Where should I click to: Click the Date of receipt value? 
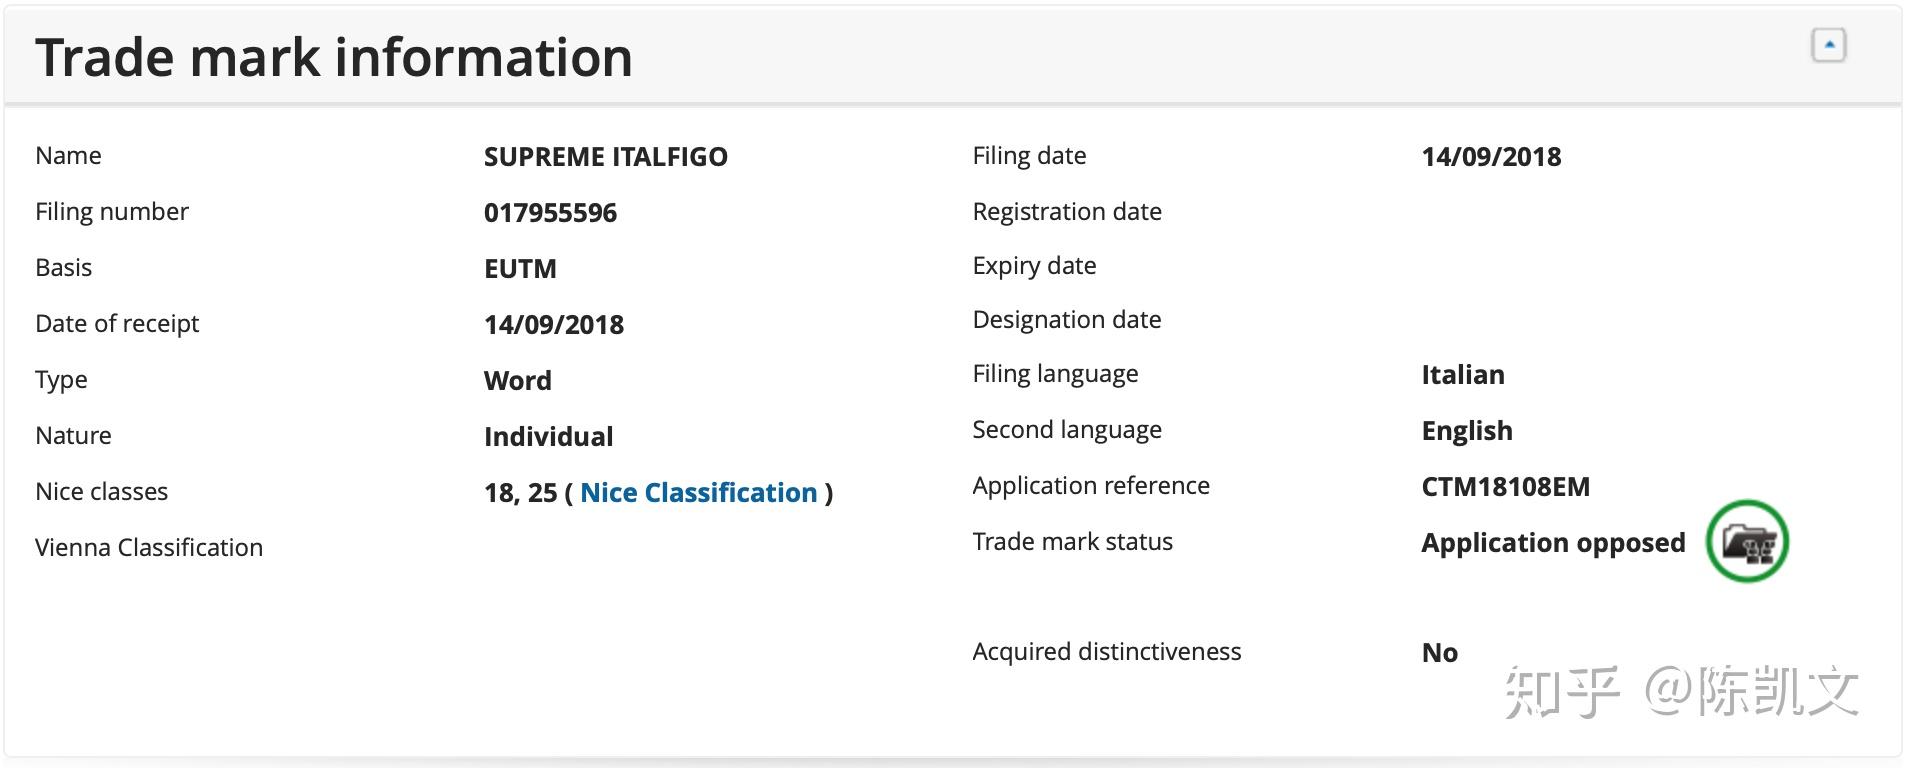pyautogui.click(x=553, y=324)
